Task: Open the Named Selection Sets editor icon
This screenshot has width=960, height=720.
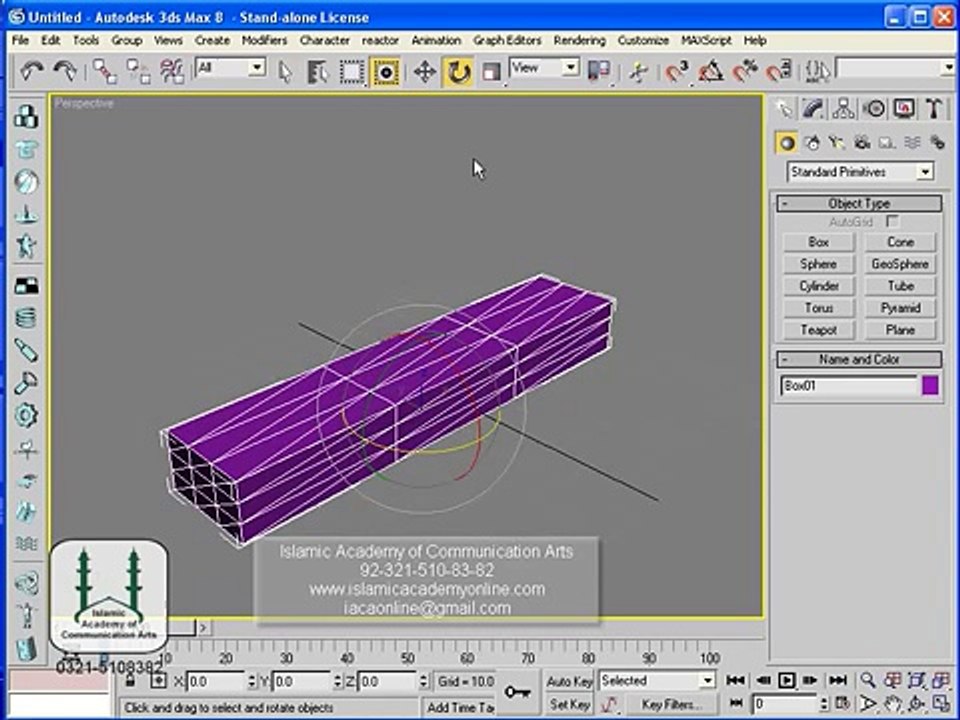Action: (x=817, y=71)
